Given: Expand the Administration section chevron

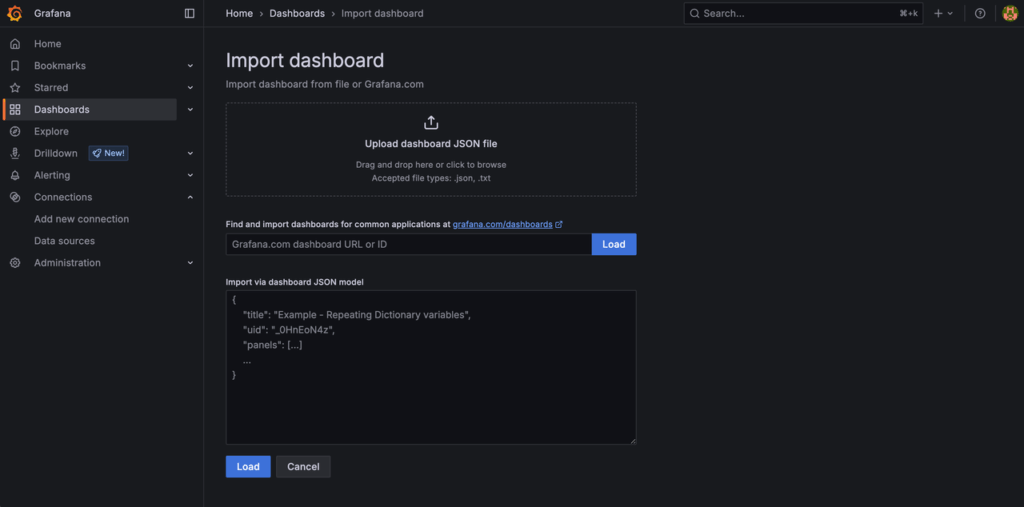Looking at the screenshot, I should pyautogui.click(x=190, y=263).
